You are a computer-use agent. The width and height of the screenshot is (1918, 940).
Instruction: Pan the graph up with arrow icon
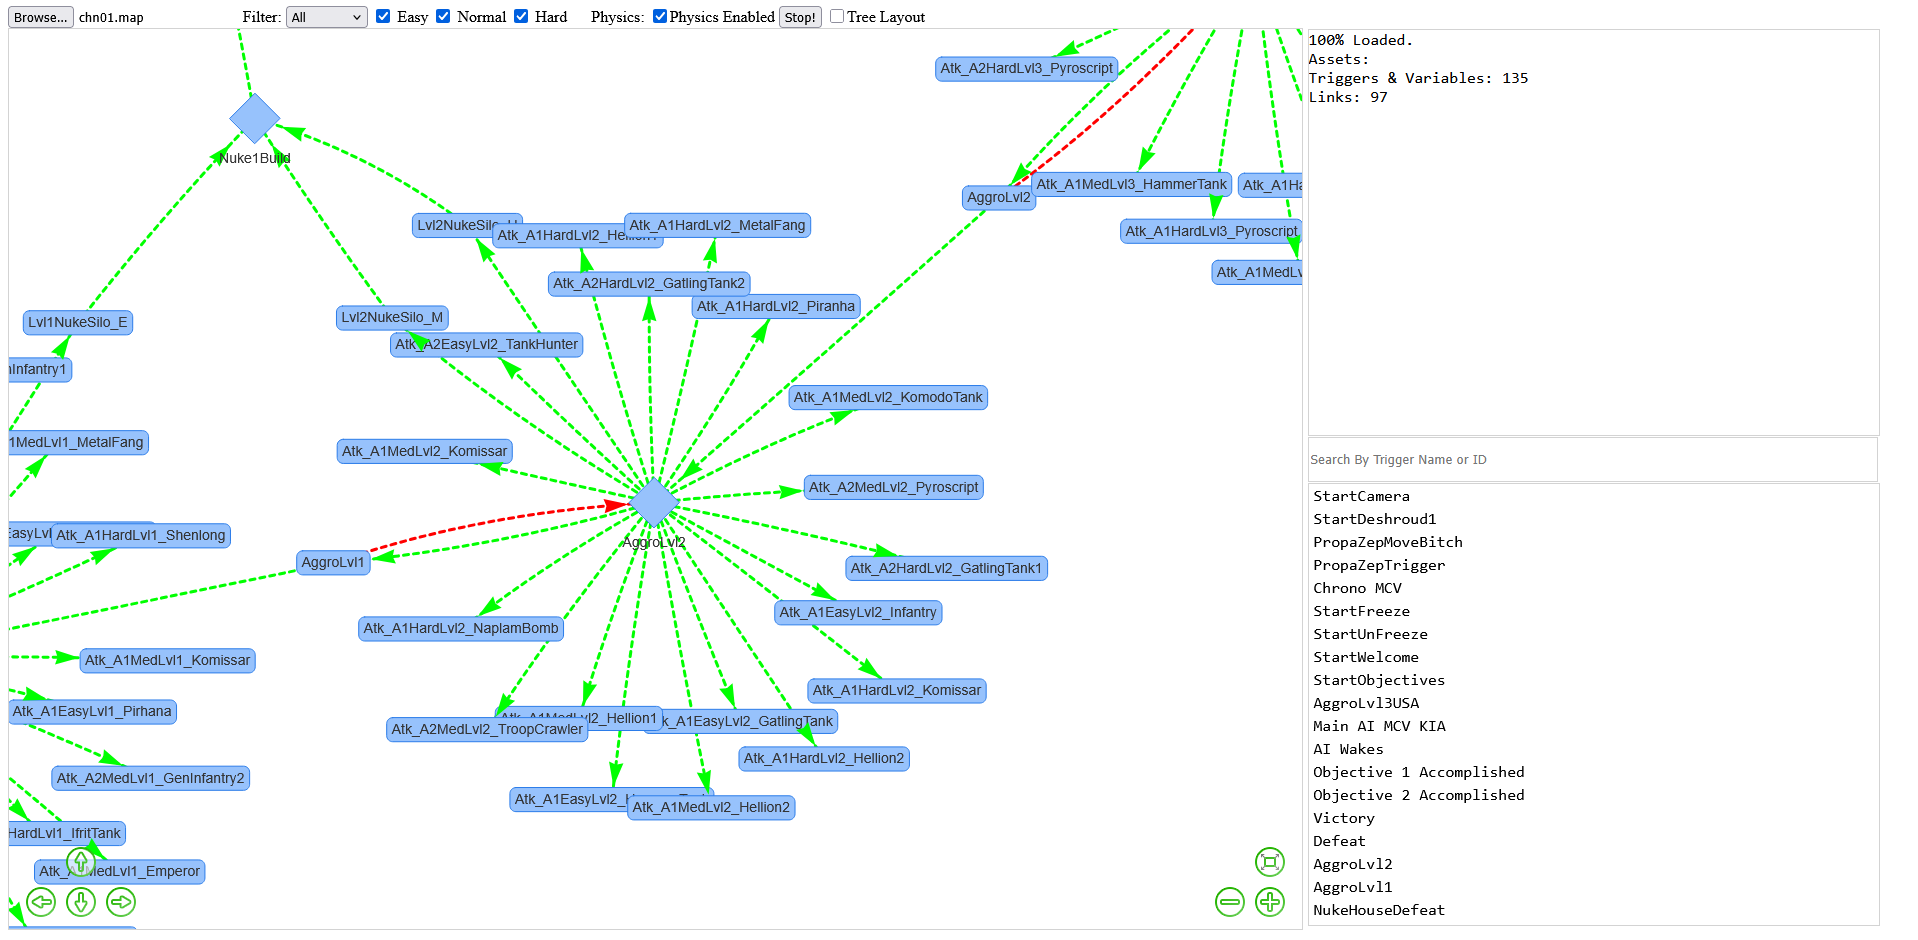pyautogui.click(x=81, y=862)
